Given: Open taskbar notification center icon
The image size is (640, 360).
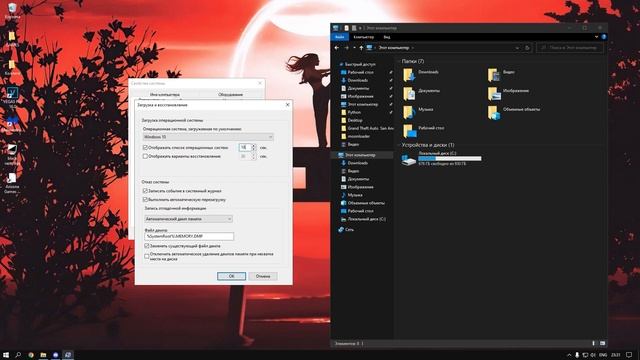Looking at the screenshot, I should [x=629, y=355].
